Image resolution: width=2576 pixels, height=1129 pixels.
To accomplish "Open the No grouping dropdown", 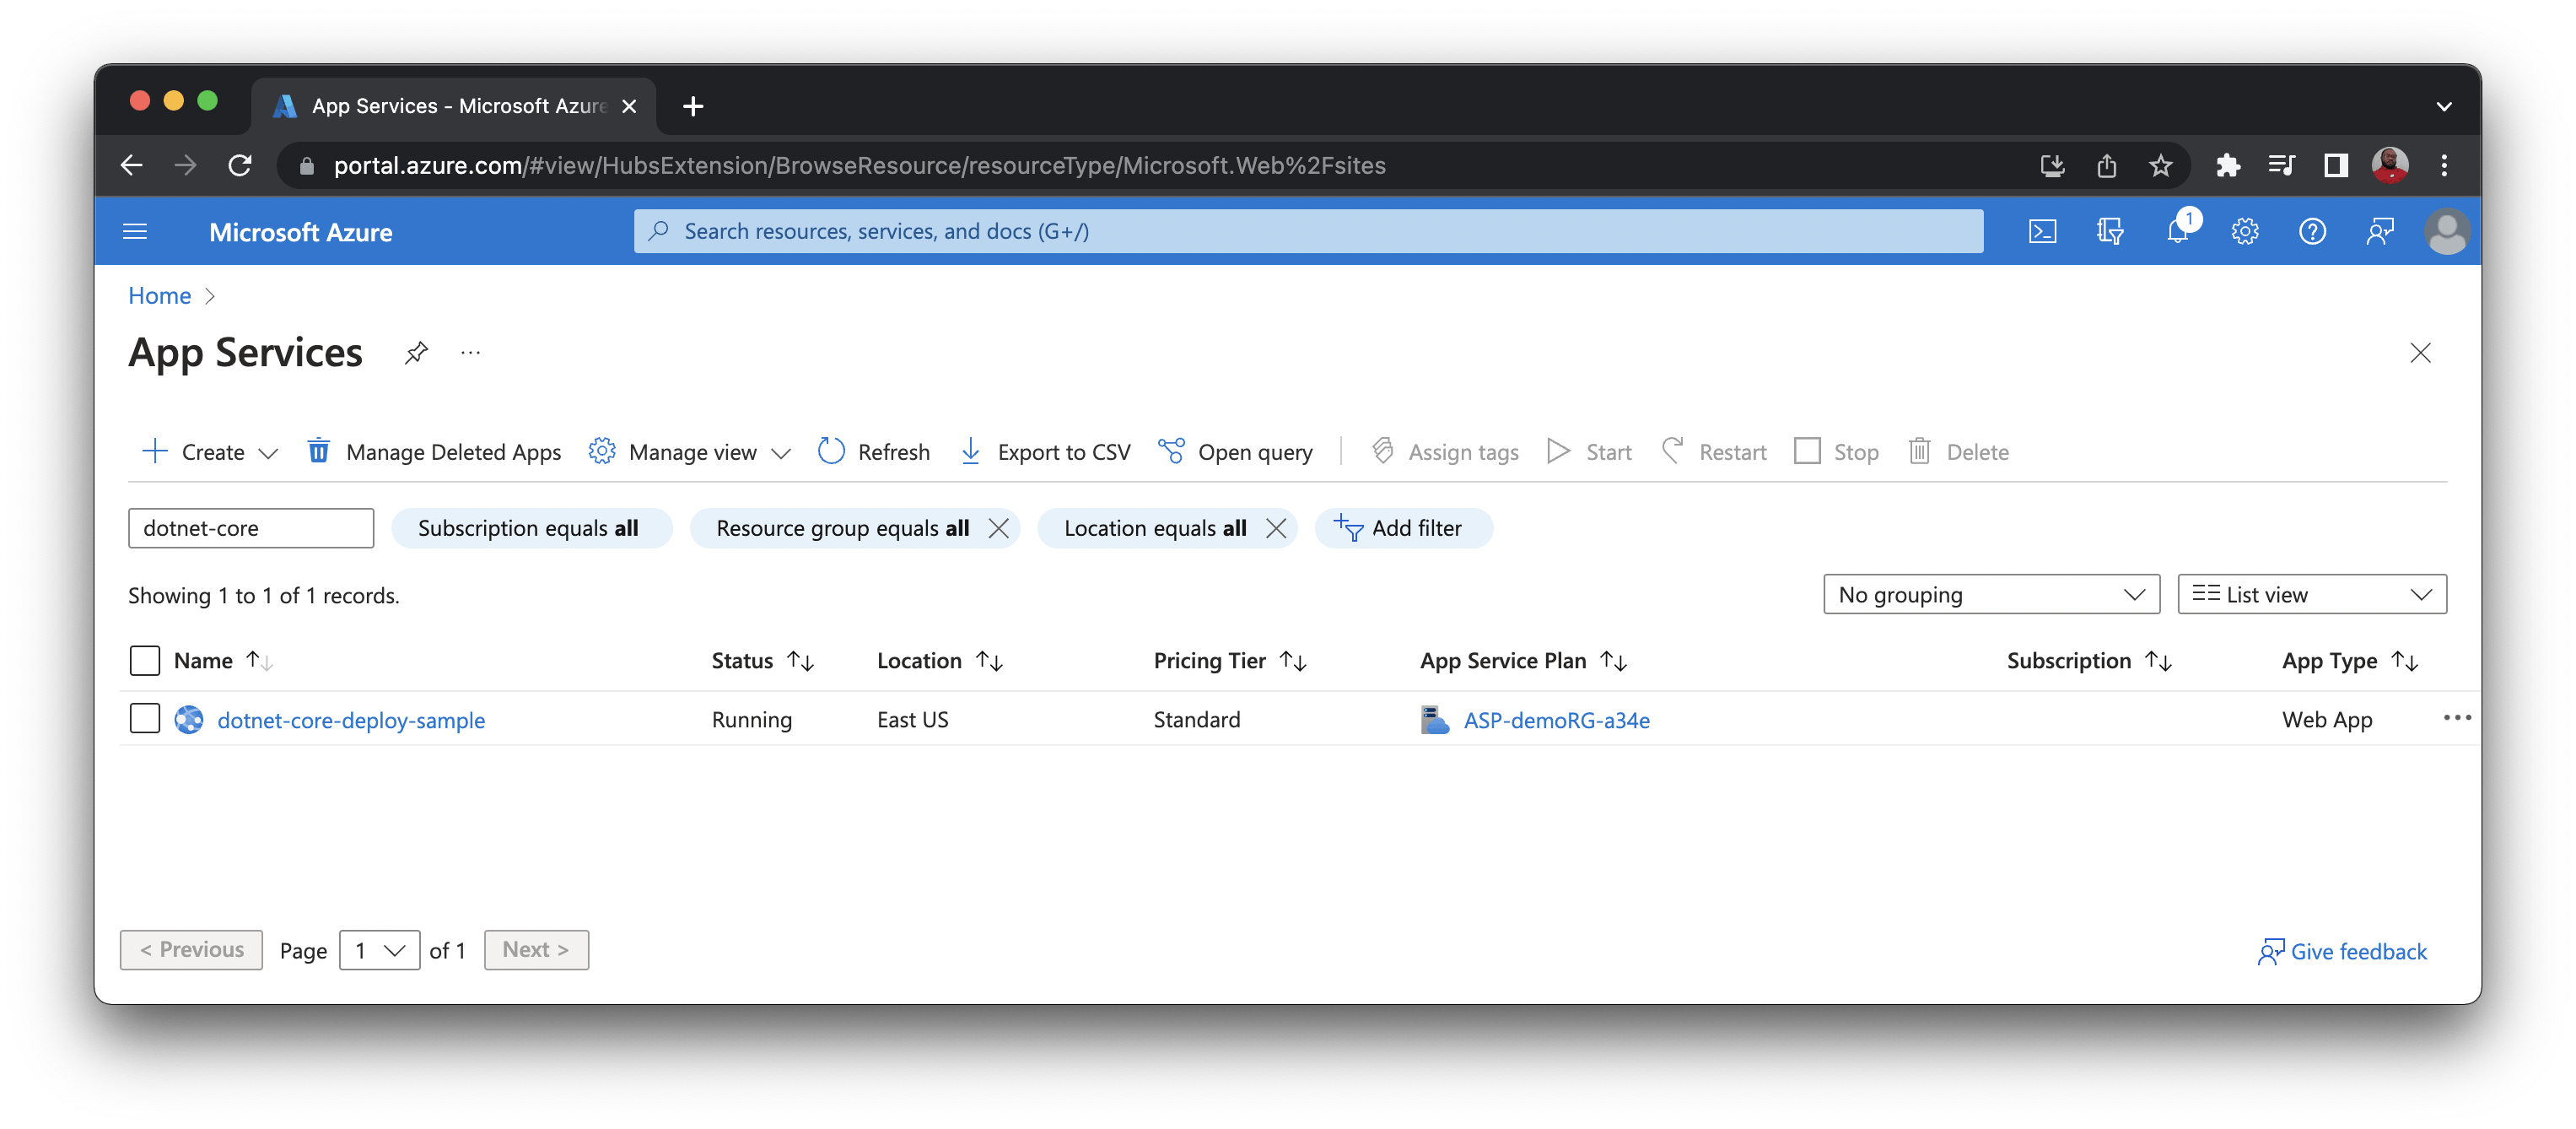I will coord(1990,593).
